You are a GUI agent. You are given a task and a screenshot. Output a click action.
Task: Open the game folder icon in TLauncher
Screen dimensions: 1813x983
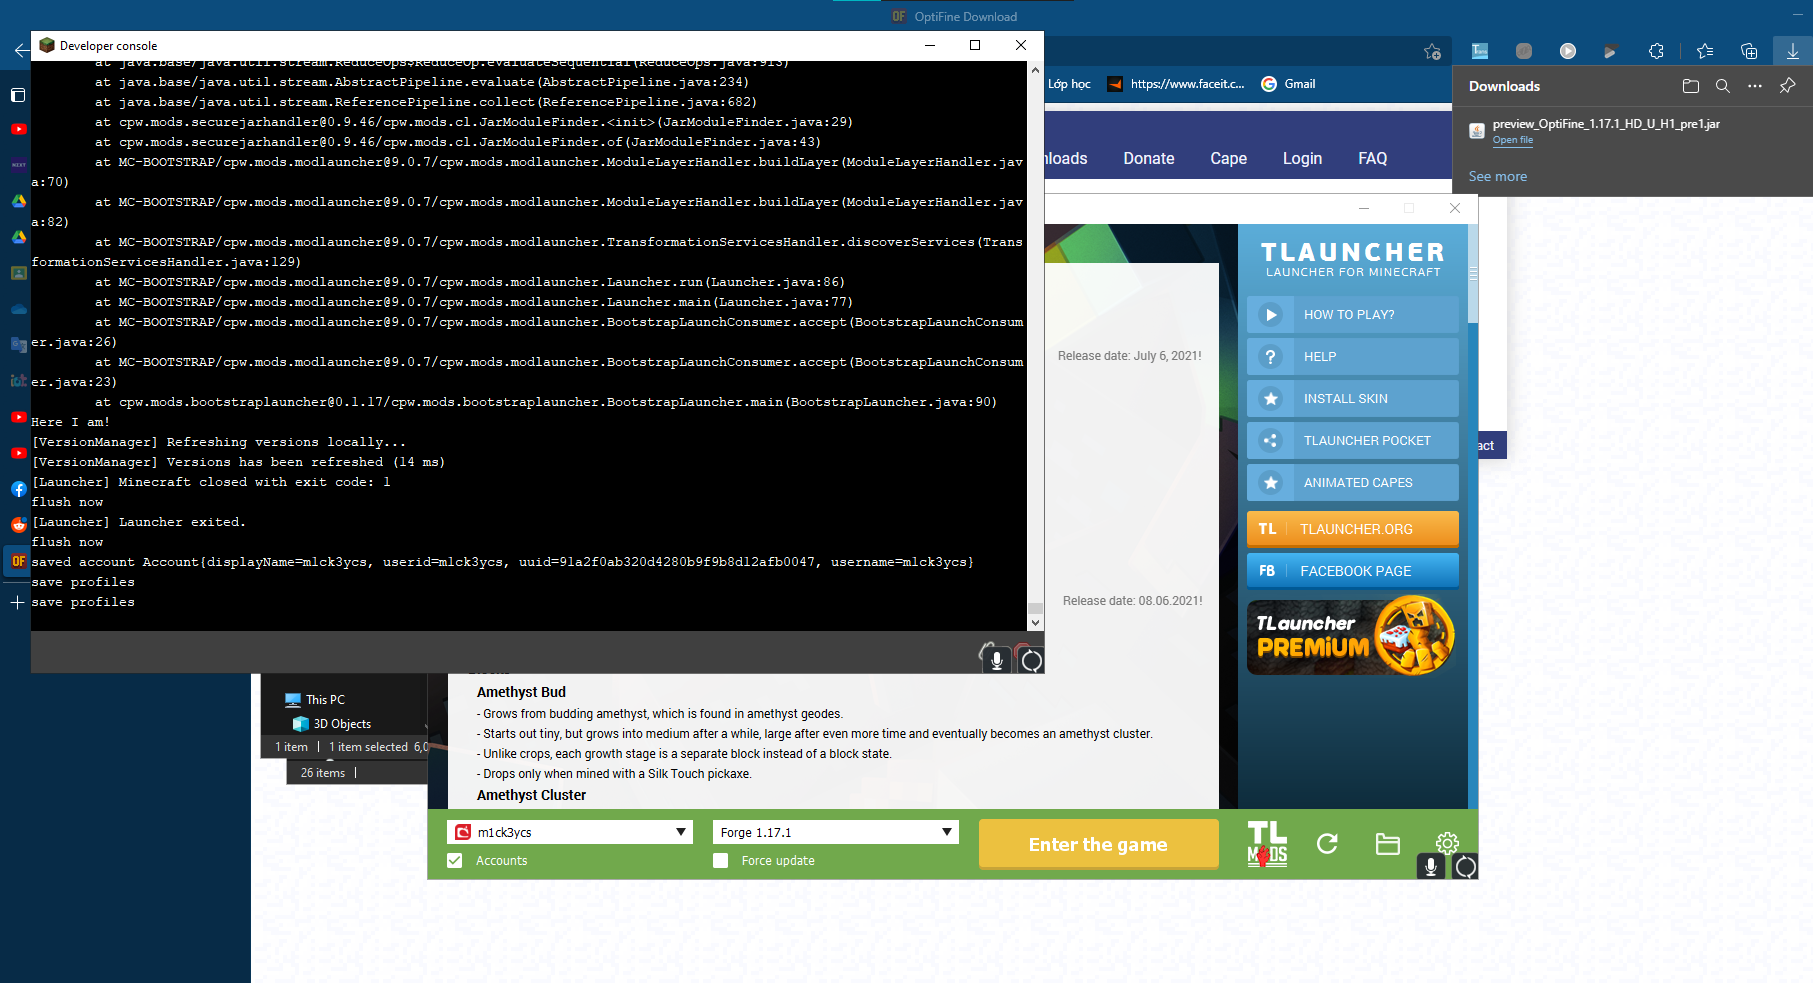point(1387,844)
